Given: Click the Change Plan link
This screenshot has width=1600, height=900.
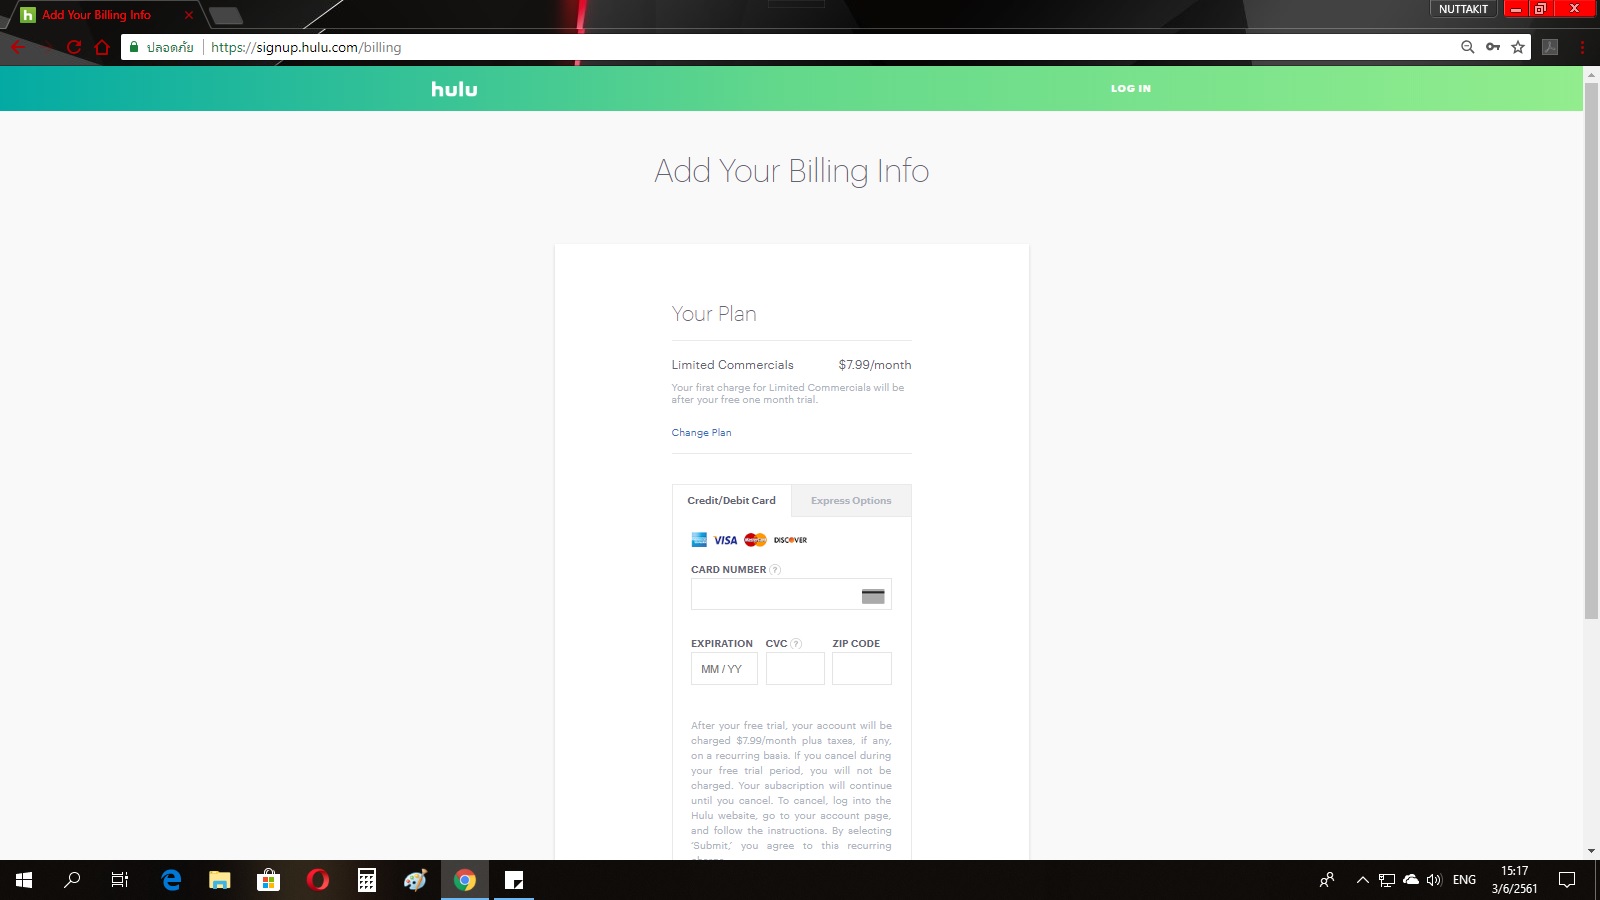Looking at the screenshot, I should pos(701,433).
